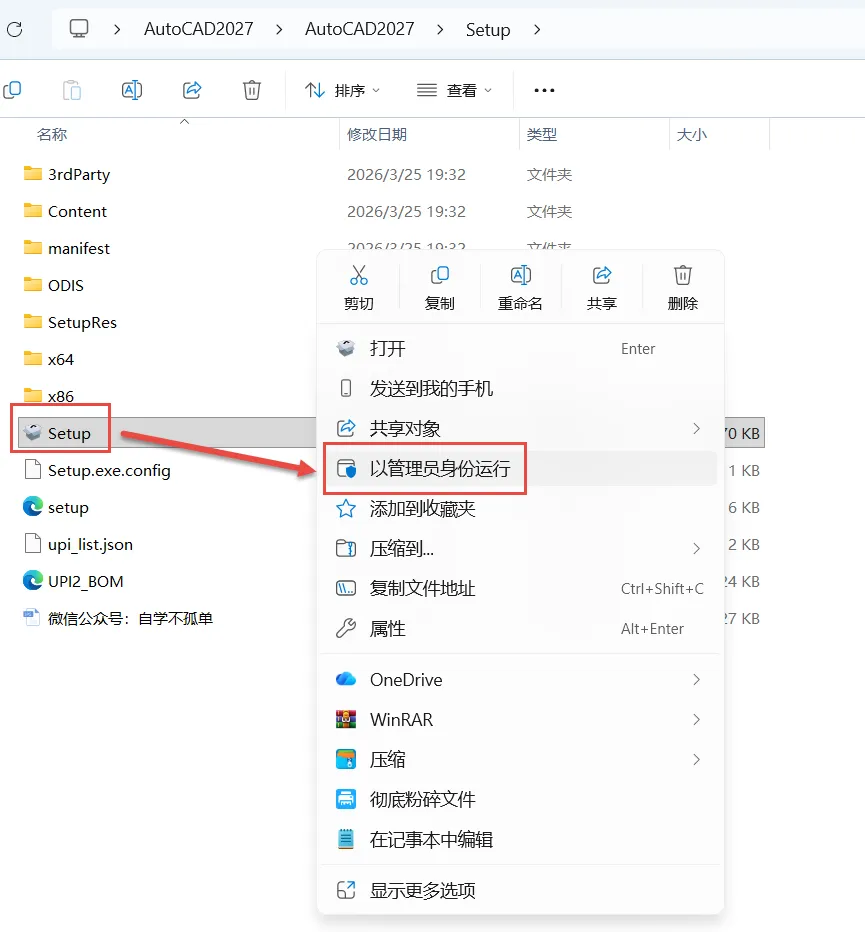Expand the OneDrive submenu
The image size is (865, 932).
coord(520,679)
